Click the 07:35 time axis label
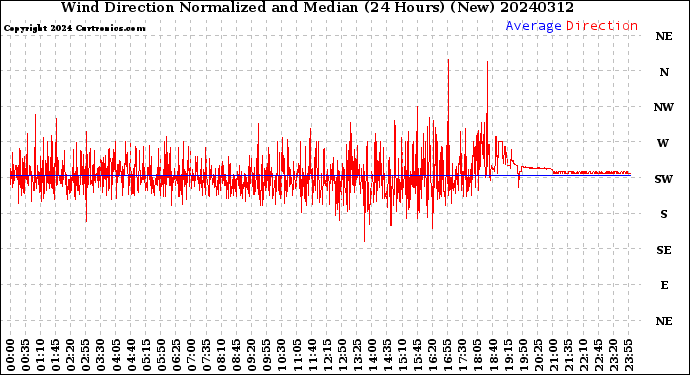Image resolution: width=690 pixels, height=375 pixels. (x=206, y=355)
